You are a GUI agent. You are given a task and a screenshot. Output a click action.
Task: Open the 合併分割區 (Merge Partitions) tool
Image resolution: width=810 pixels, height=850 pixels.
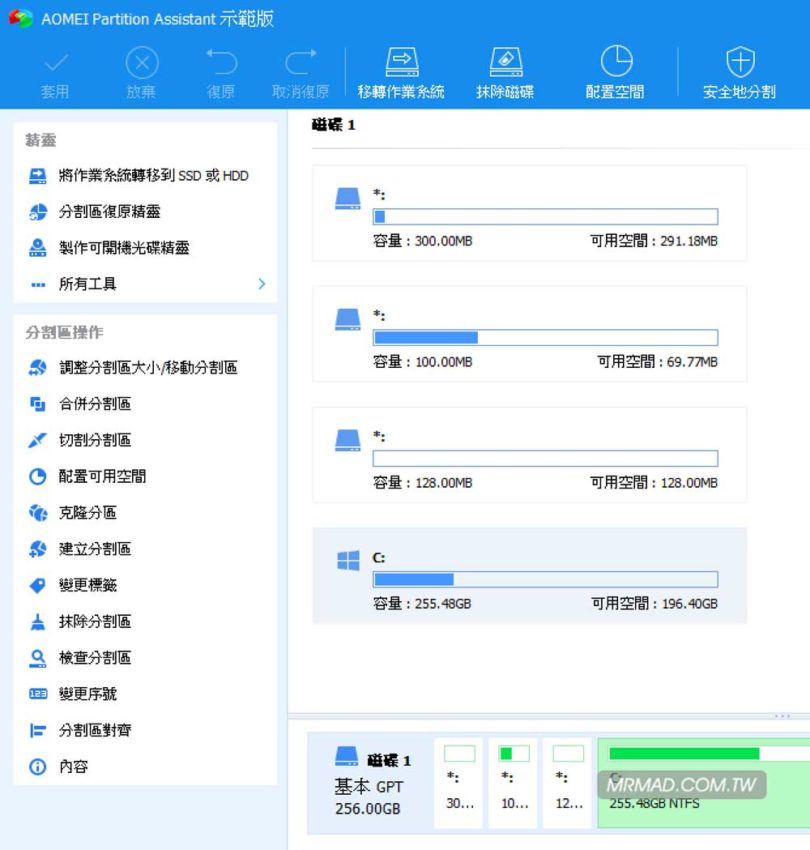coord(83,403)
